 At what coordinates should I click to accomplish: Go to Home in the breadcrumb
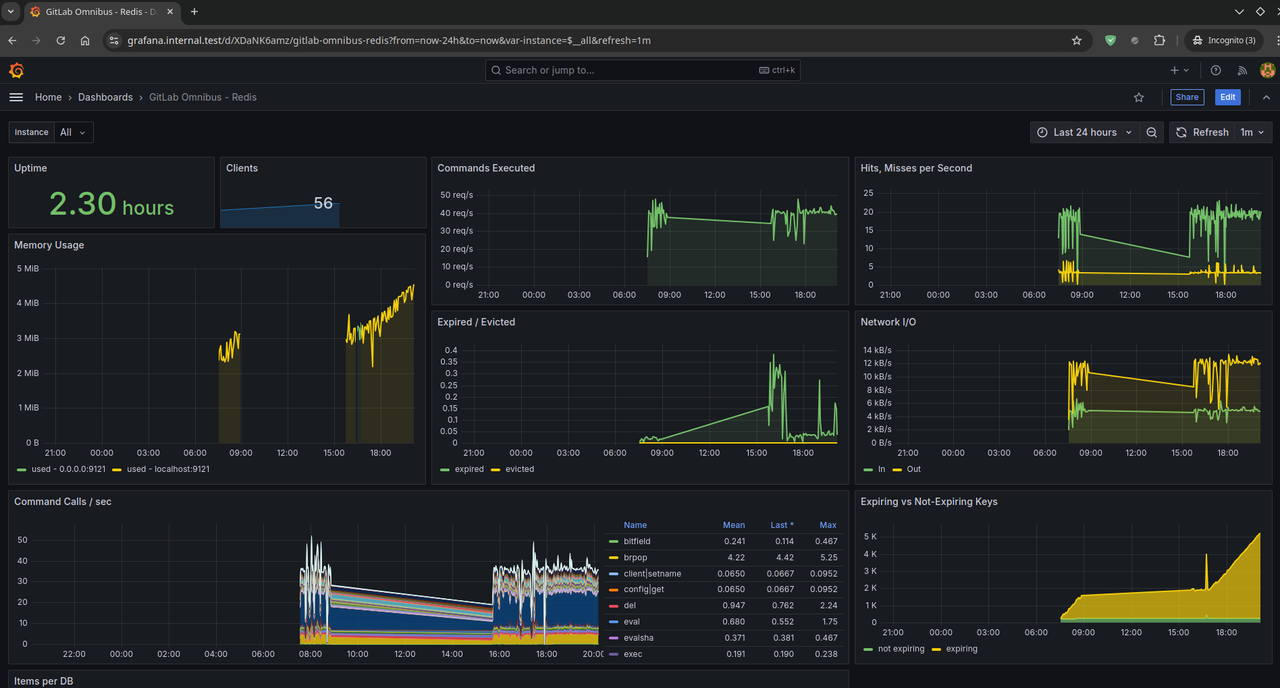coord(48,97)
